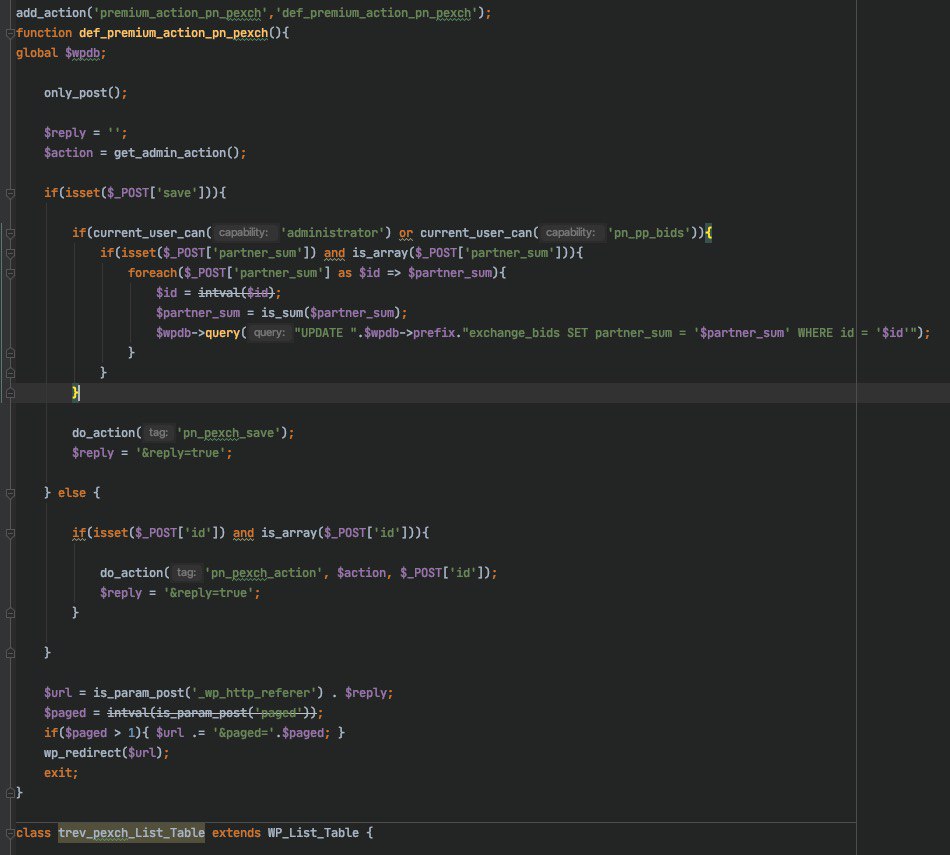Click the $wpdb->prefix expression in the query

(x=410, y=333)
